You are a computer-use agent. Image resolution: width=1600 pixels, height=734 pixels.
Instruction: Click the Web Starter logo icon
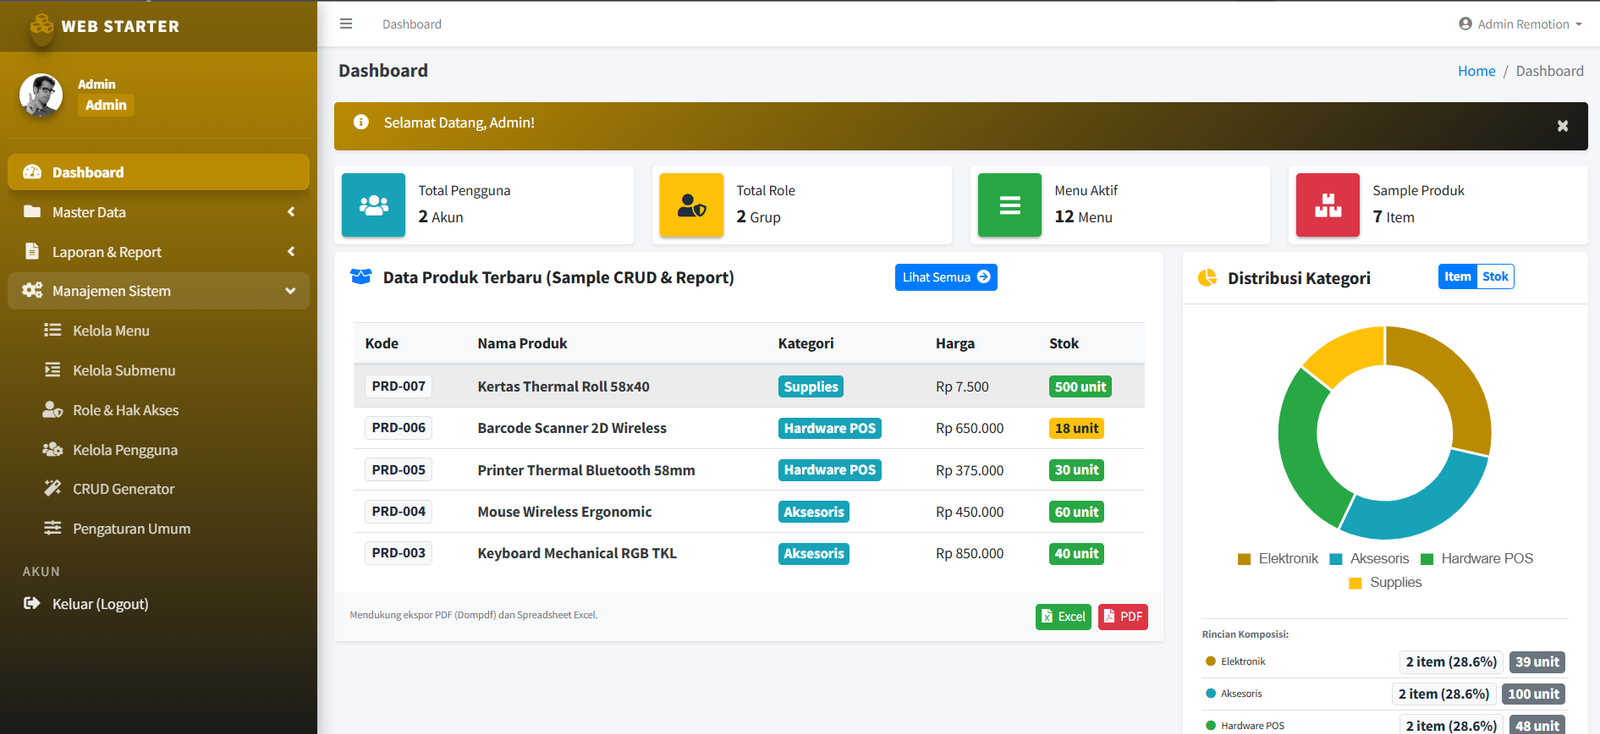click(42, 26)
